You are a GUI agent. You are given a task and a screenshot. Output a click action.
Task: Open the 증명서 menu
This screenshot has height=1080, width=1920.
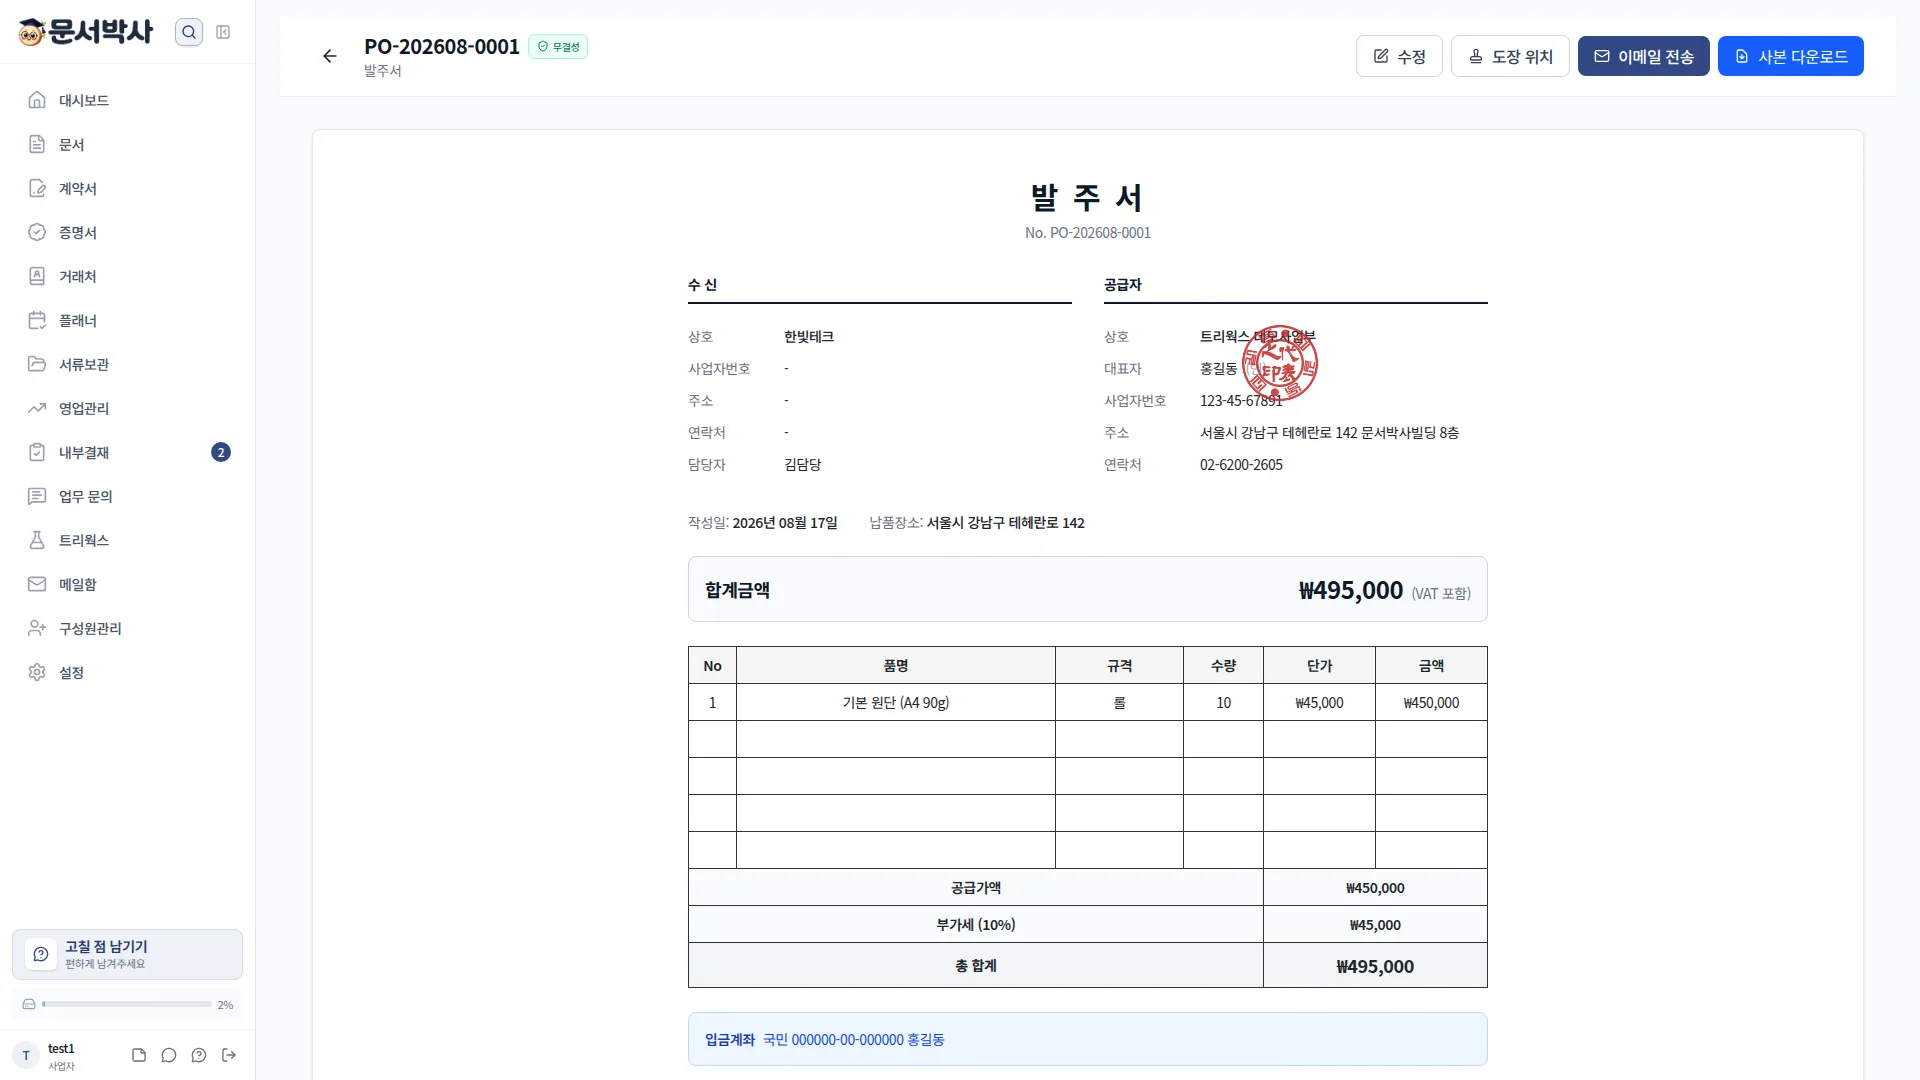coord(127,232)
